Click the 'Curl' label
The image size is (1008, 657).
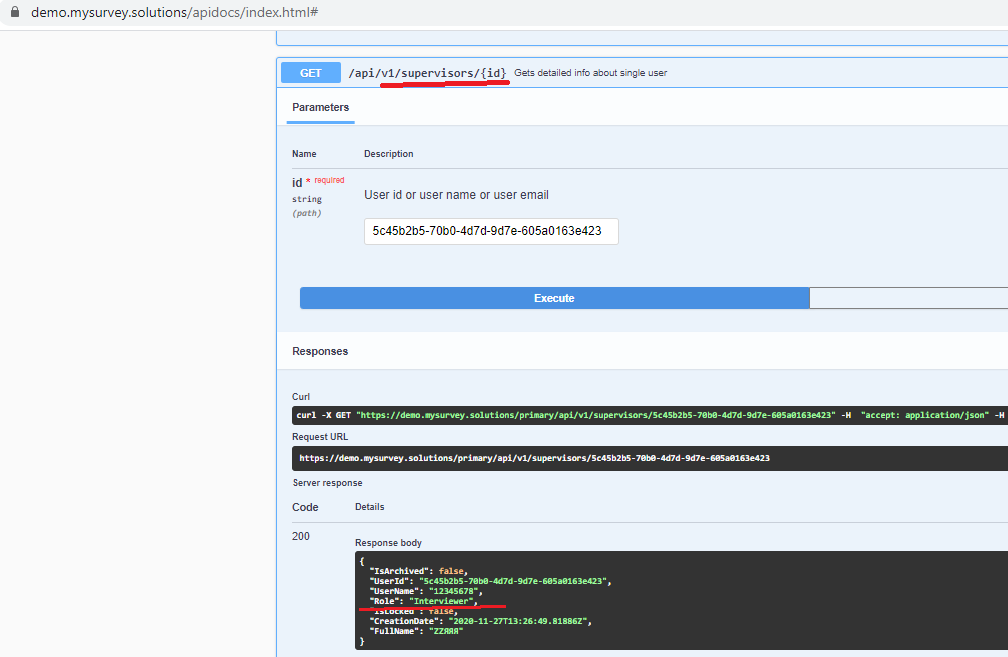(301, 397)
